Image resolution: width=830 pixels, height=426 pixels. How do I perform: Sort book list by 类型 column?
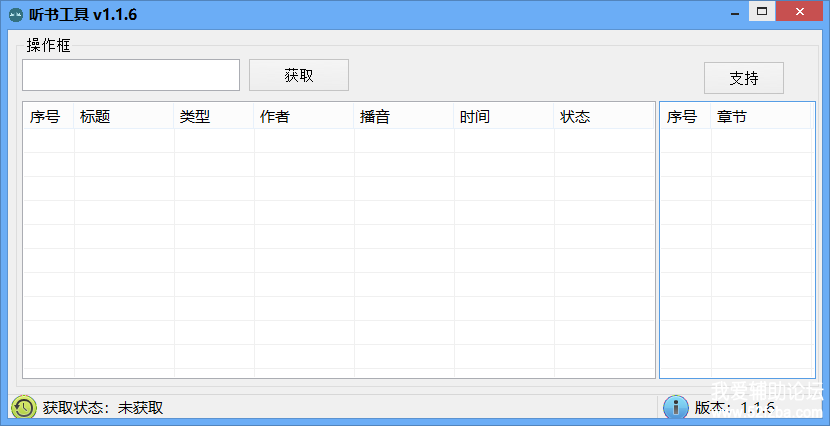pyautogui.click(x=214, y=116)
